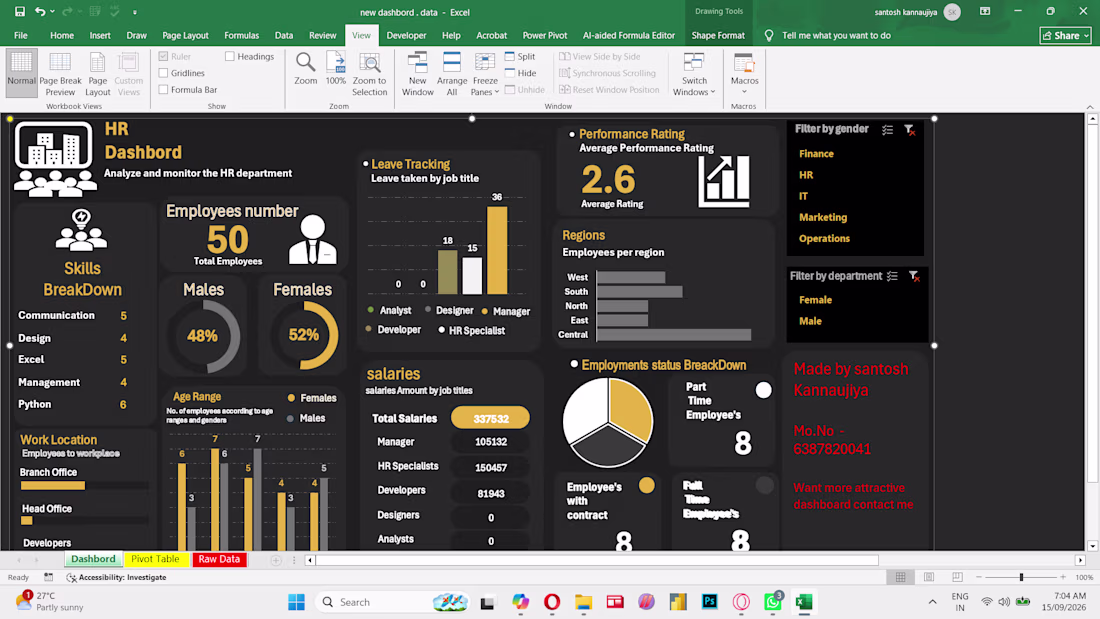Add a new sheet with plus icon
This screenshot has height=619, width=1100.
276,560
